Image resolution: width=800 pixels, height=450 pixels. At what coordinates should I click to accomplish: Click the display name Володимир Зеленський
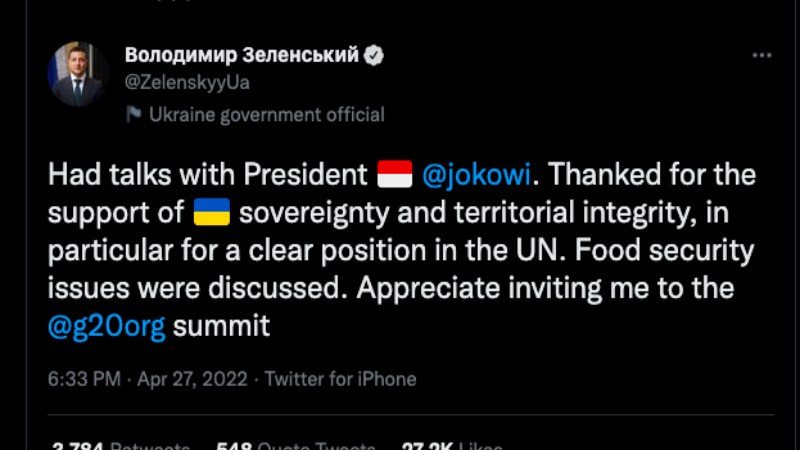(x=241, y=55)
